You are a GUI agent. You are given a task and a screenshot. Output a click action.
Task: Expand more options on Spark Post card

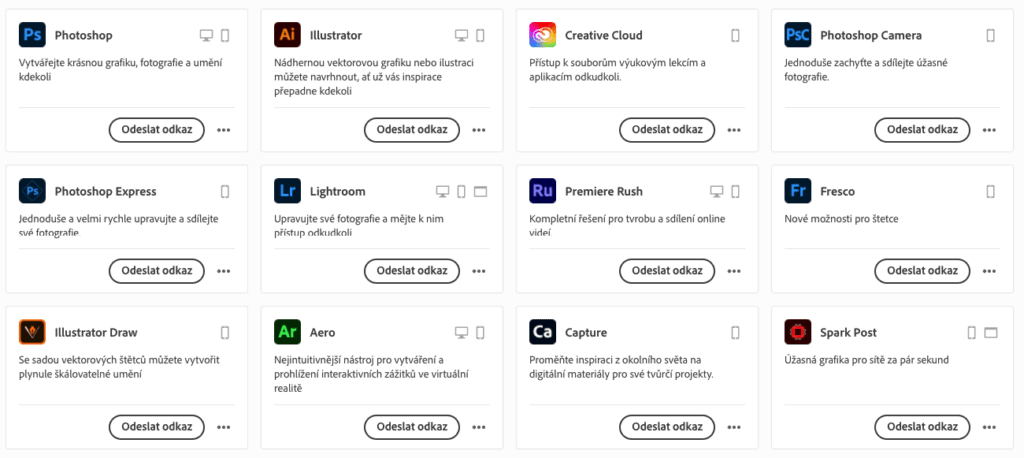(989, 427)
